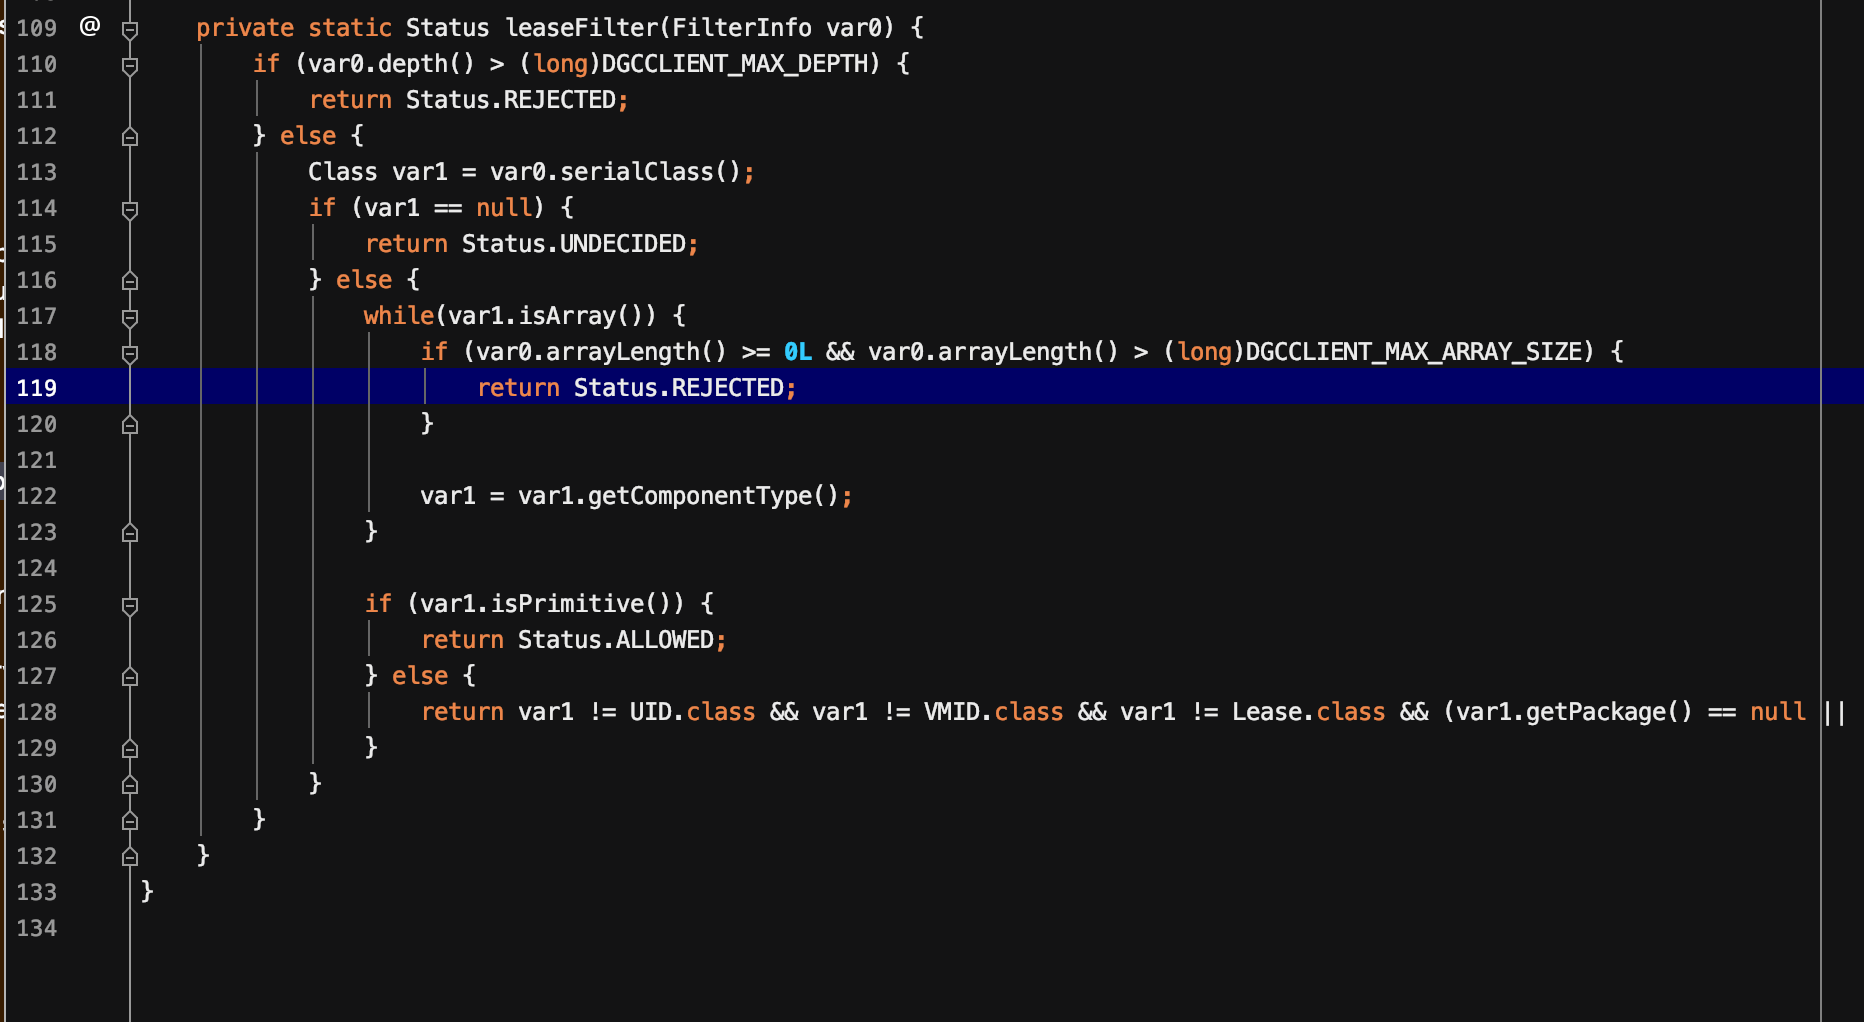Click the fold end marker on line 120
The width and height of the screenshot is (1864, 1022).
coord(130,425)
